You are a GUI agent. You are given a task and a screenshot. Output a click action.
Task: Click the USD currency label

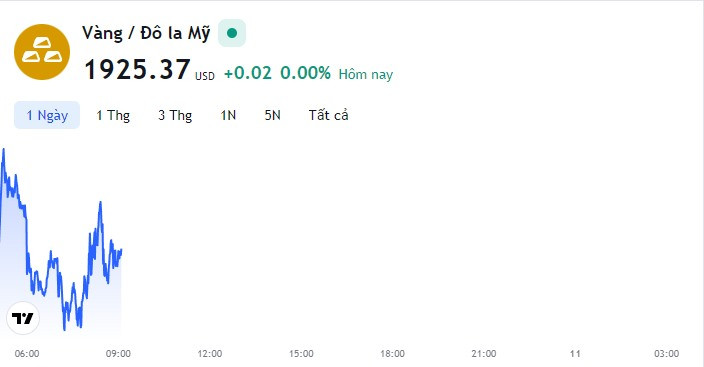click(x=205, y=76)
